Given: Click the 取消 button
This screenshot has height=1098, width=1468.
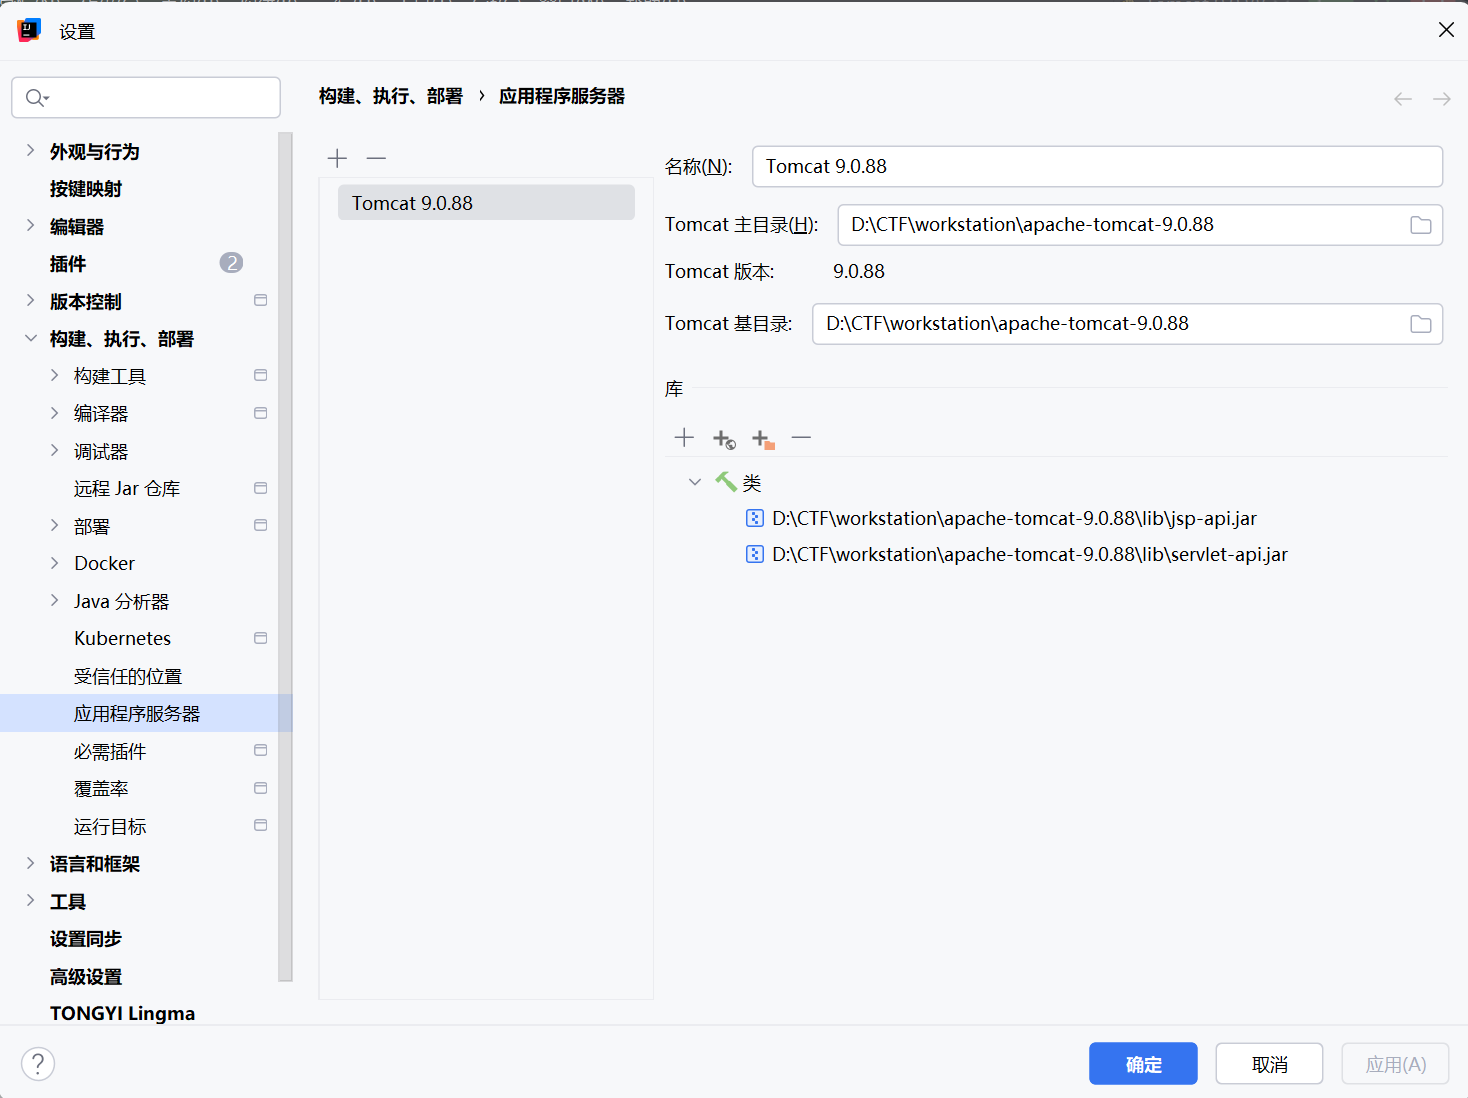Looking at the screenshot, I should click(x=1269, y=1064).
